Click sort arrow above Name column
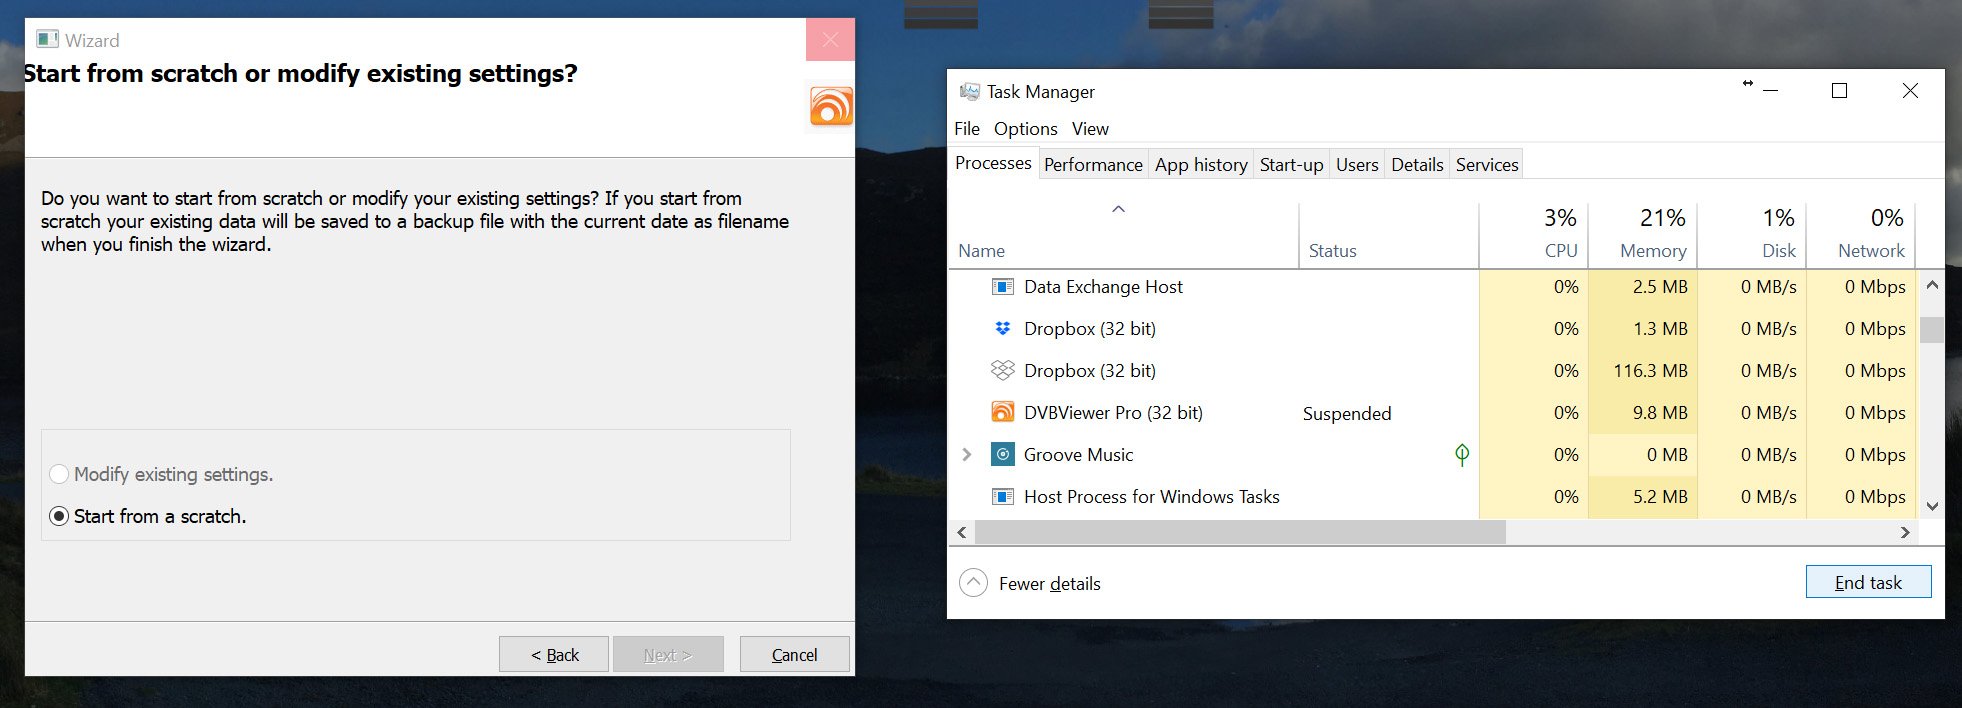The width and height of the screenshot is (1962, 708). [x=1119, y=209]
